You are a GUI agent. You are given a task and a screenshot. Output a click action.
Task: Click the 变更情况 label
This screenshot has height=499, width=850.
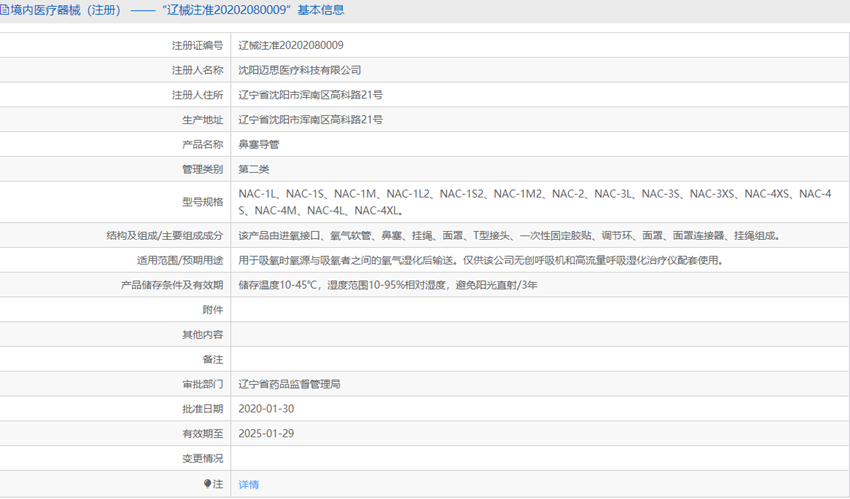202,459
